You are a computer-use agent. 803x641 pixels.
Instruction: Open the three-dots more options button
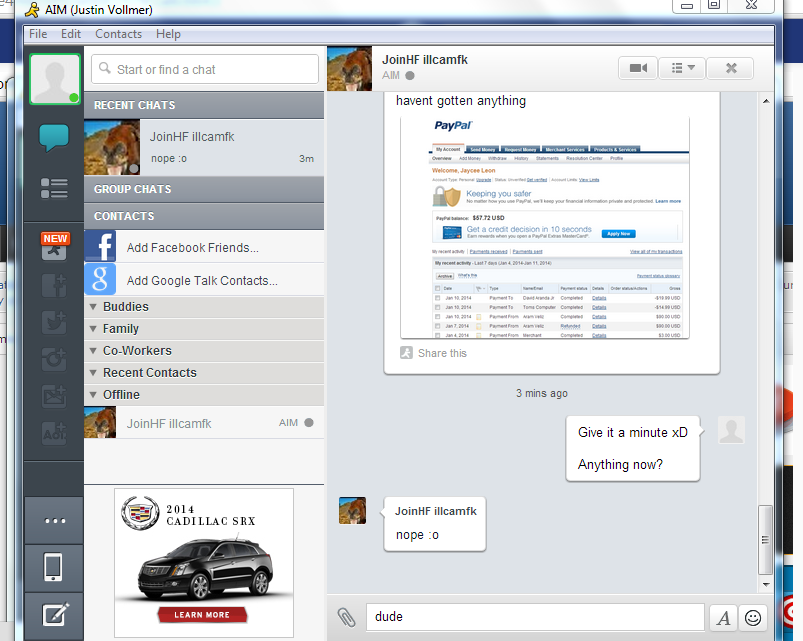coord(54,521)
